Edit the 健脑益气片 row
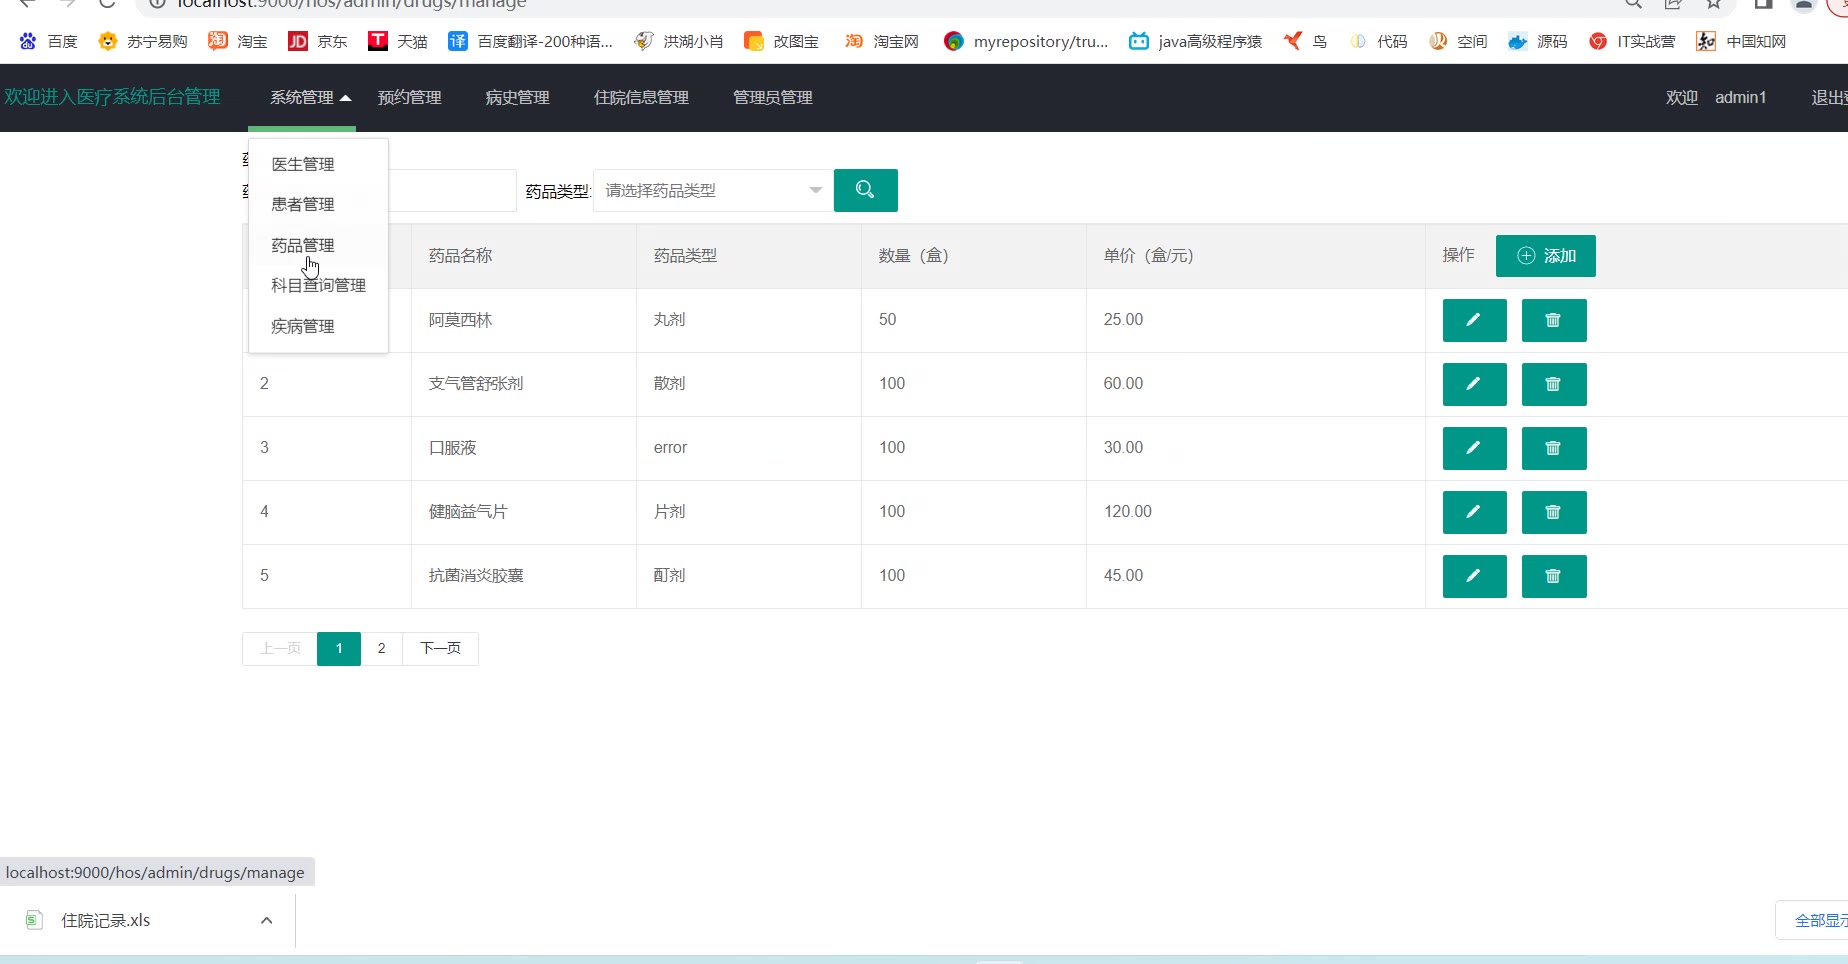1848x964 pixels. pos(1474,512)
